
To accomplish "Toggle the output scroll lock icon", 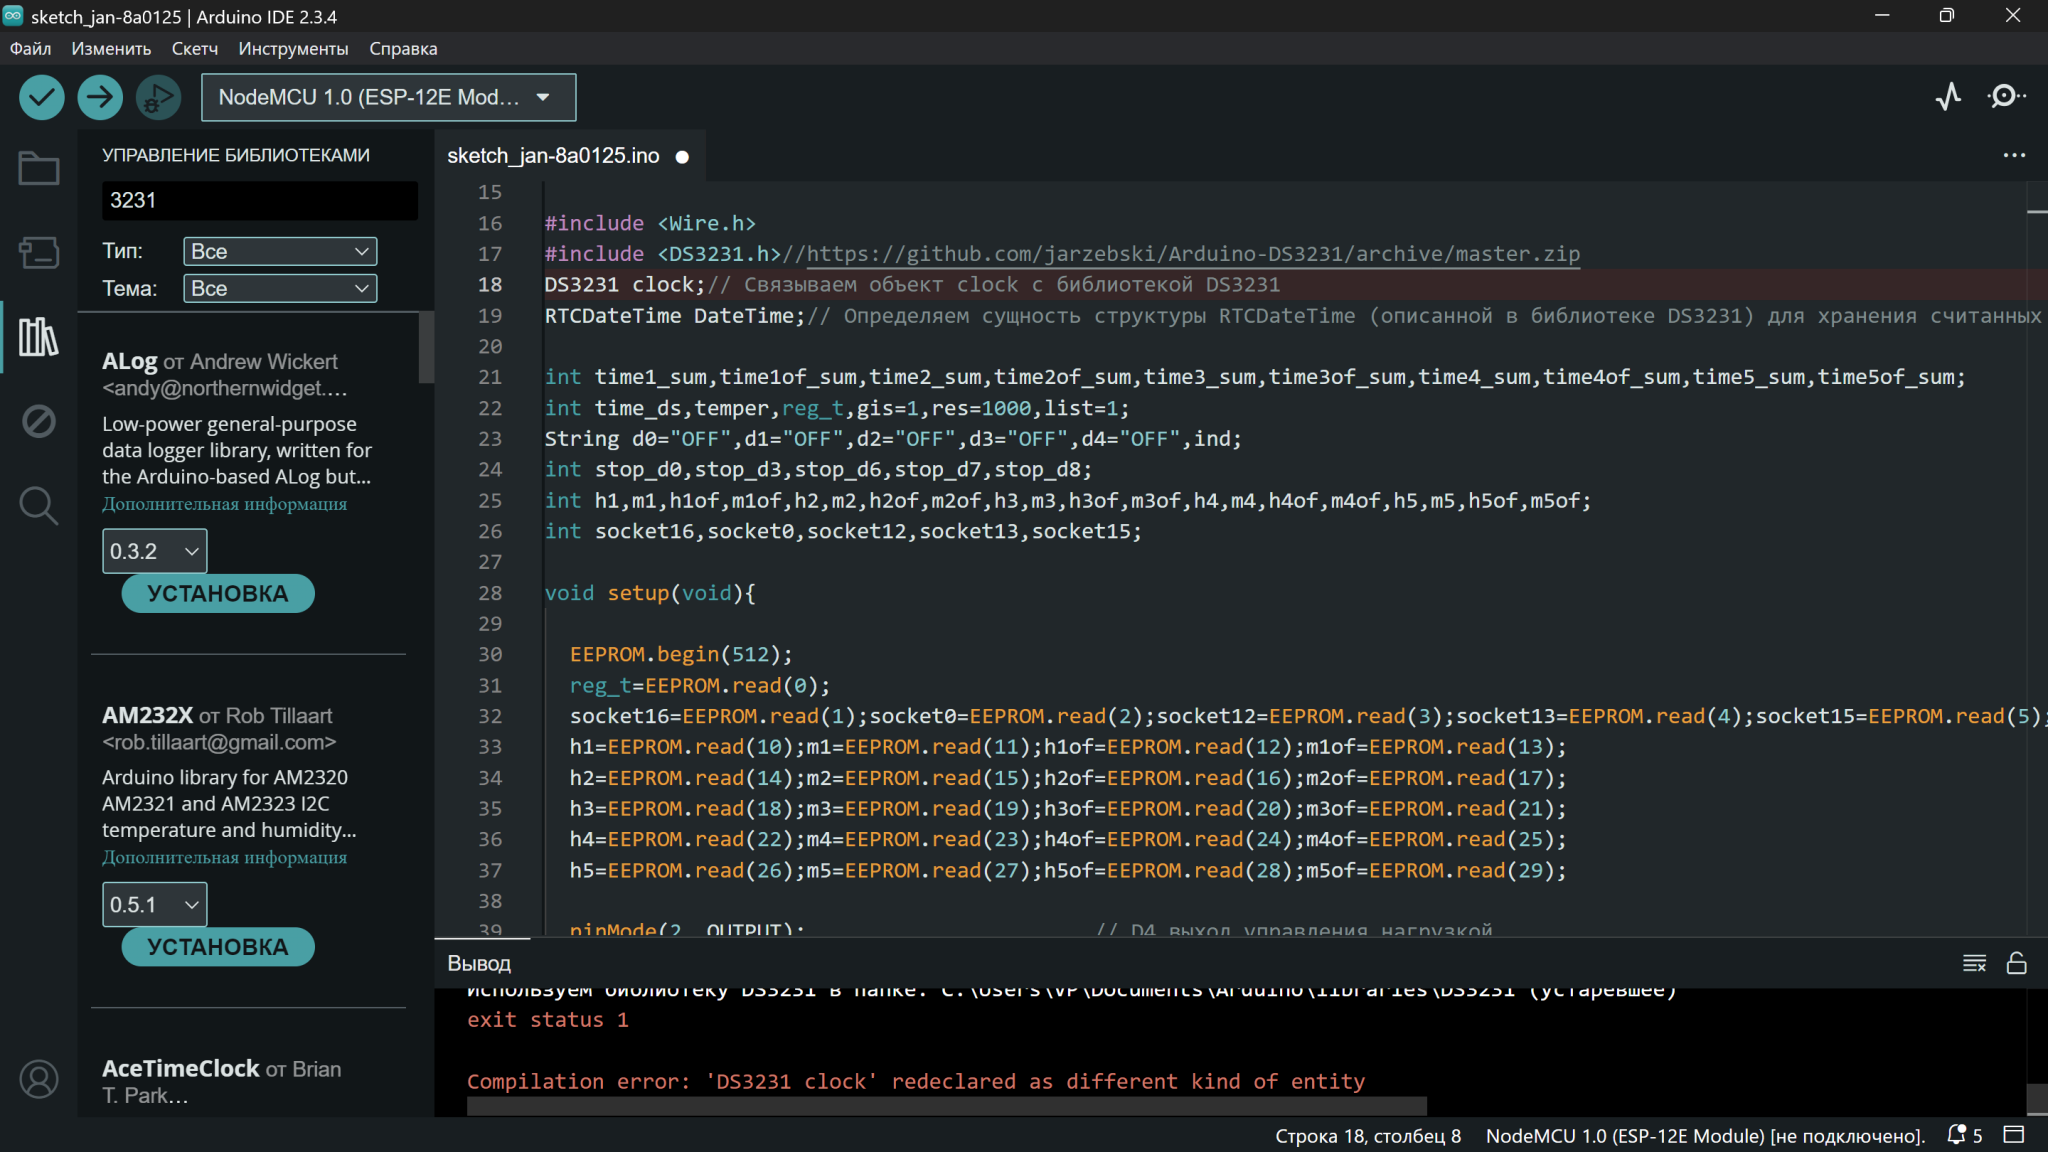I will tap(2016, 963).
